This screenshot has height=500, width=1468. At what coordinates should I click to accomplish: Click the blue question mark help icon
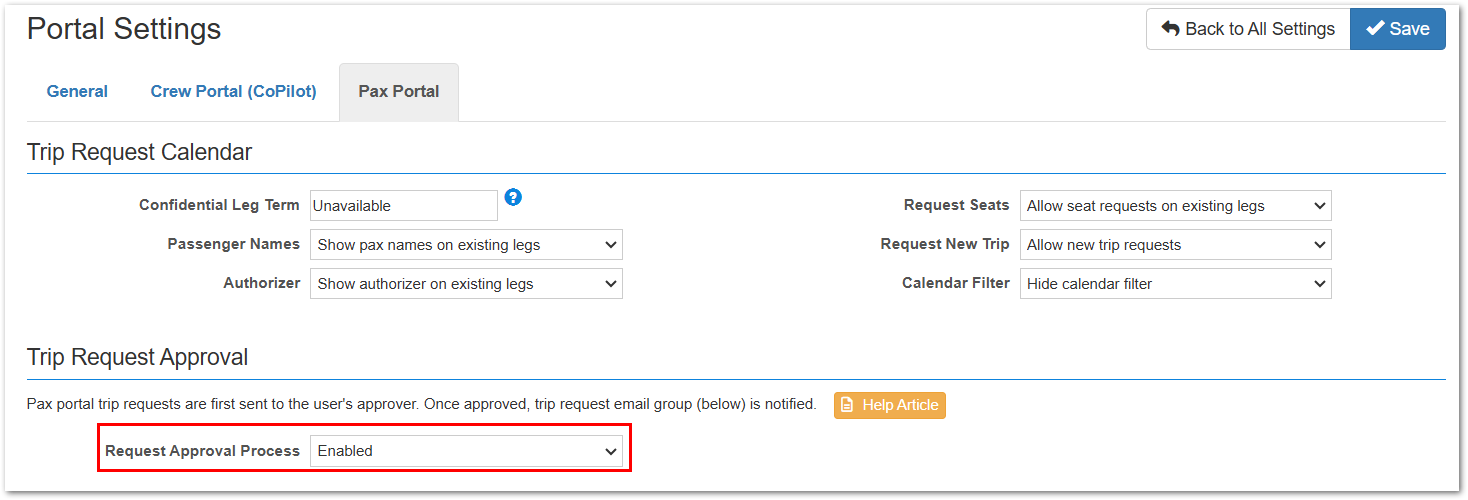(x=513, y=197)
